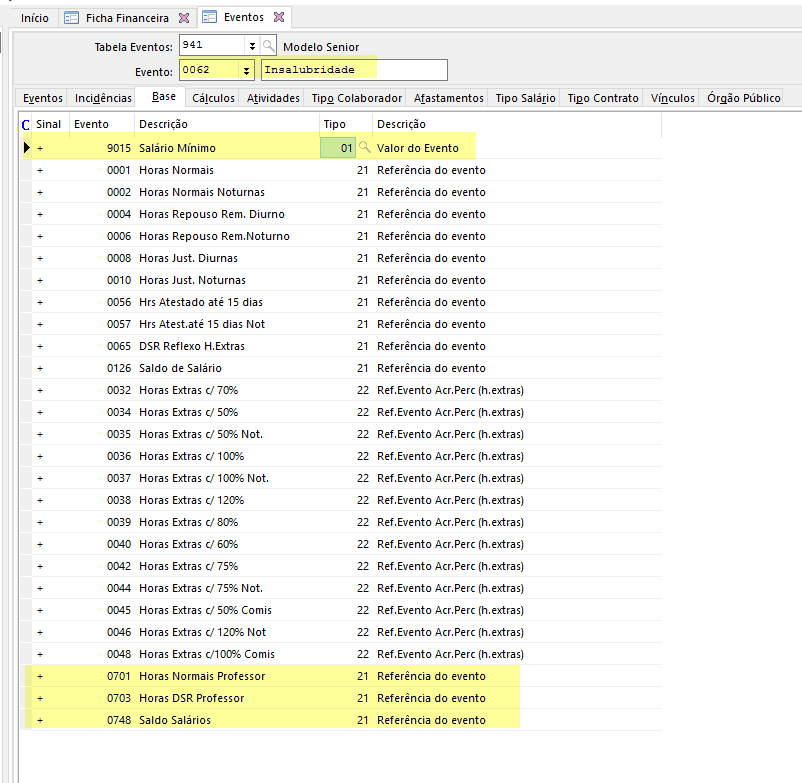Expand the Tabela Eventos dropdown arrow
Screen dimensions: 802x783
pyautogui.click(x=251, y=46)
